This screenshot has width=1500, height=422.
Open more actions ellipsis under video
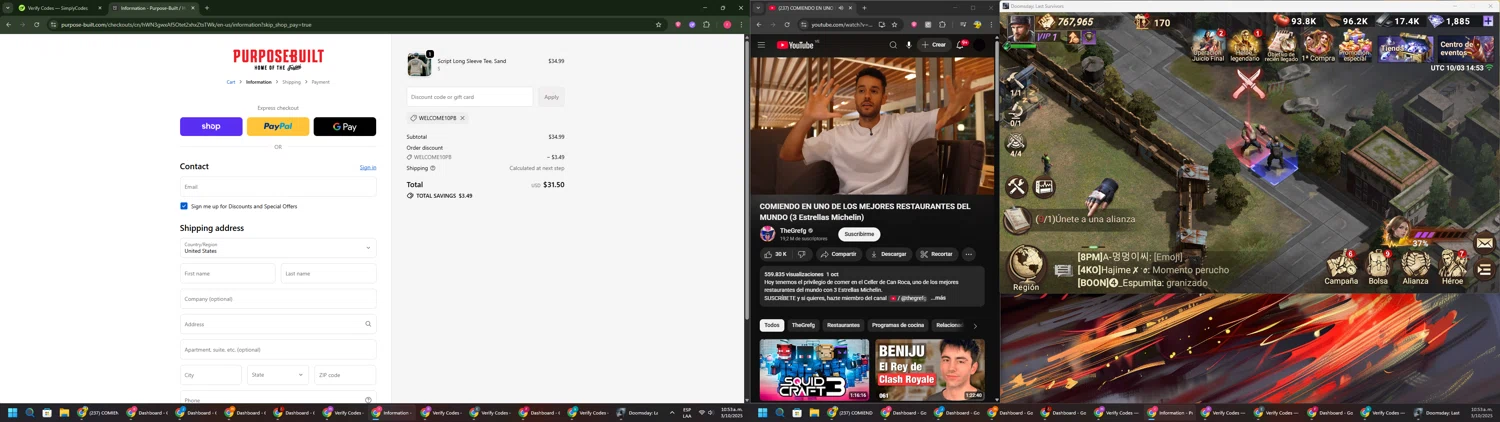click(x=968, y=254)
